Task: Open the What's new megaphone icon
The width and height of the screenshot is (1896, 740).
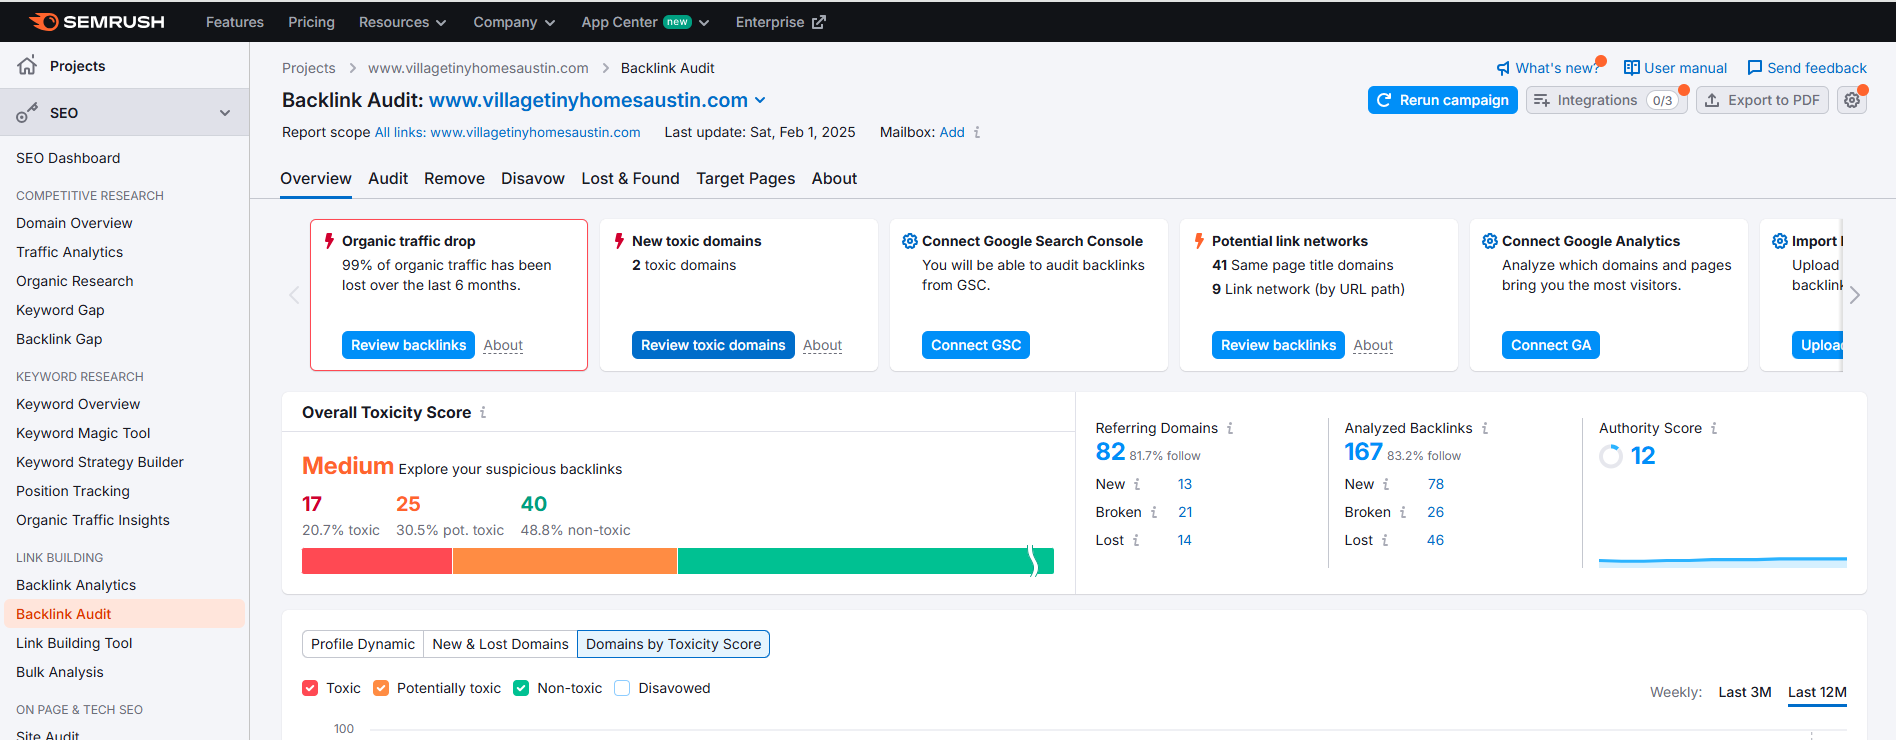Action: (x=1503, y=68)
